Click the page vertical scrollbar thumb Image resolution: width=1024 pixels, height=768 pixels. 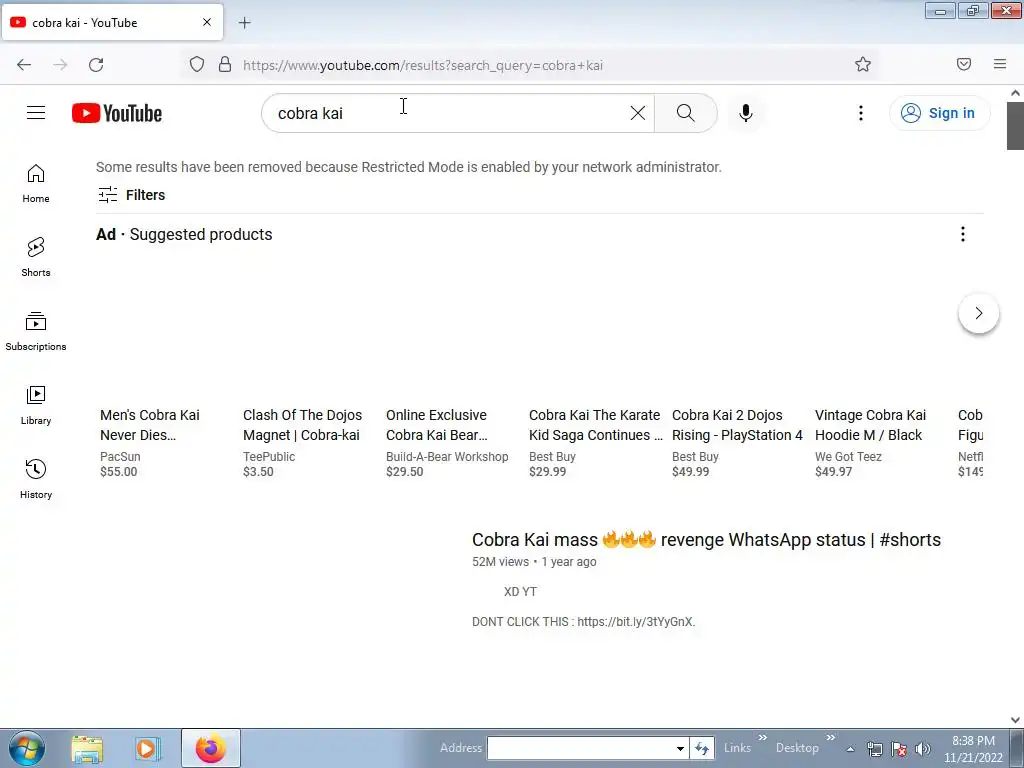[x=1016, y=125]
